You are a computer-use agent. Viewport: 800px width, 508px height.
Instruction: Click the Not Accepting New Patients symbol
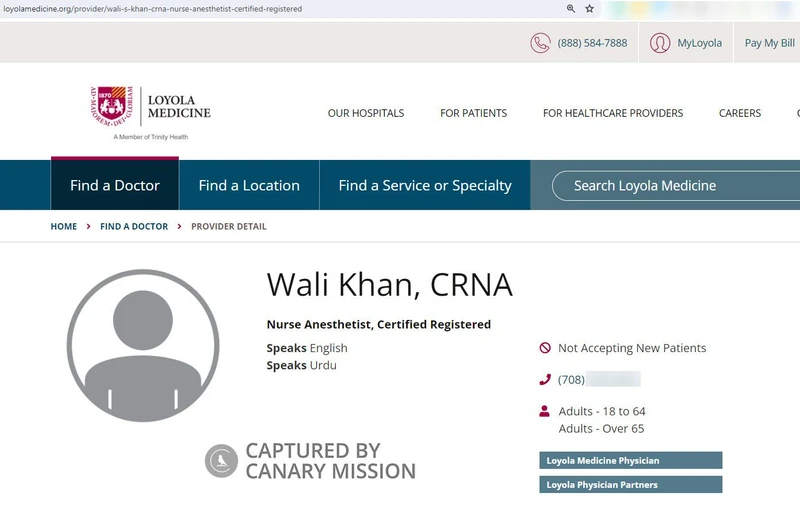545,348
